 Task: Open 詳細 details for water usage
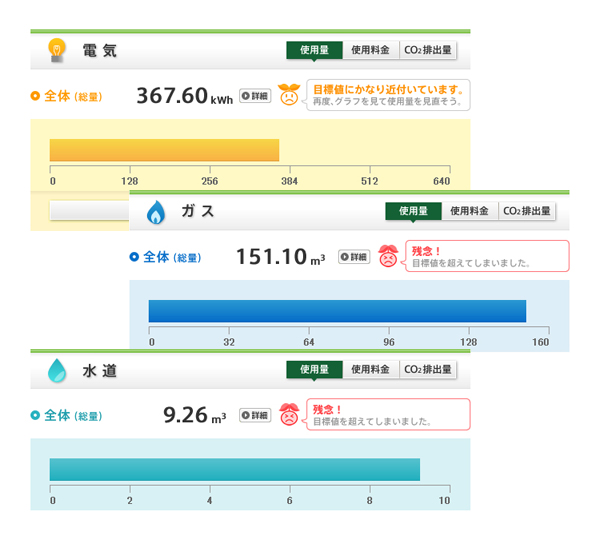tap(255, 415)
